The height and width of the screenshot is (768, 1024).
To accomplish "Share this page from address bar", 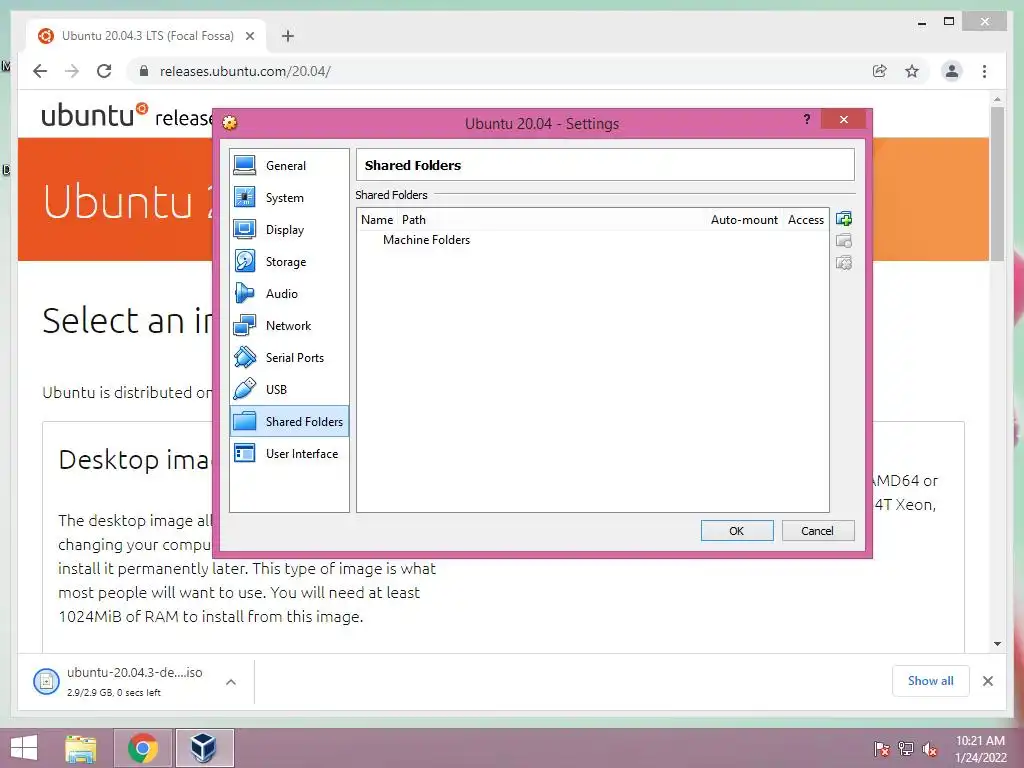I will [880, 71].
